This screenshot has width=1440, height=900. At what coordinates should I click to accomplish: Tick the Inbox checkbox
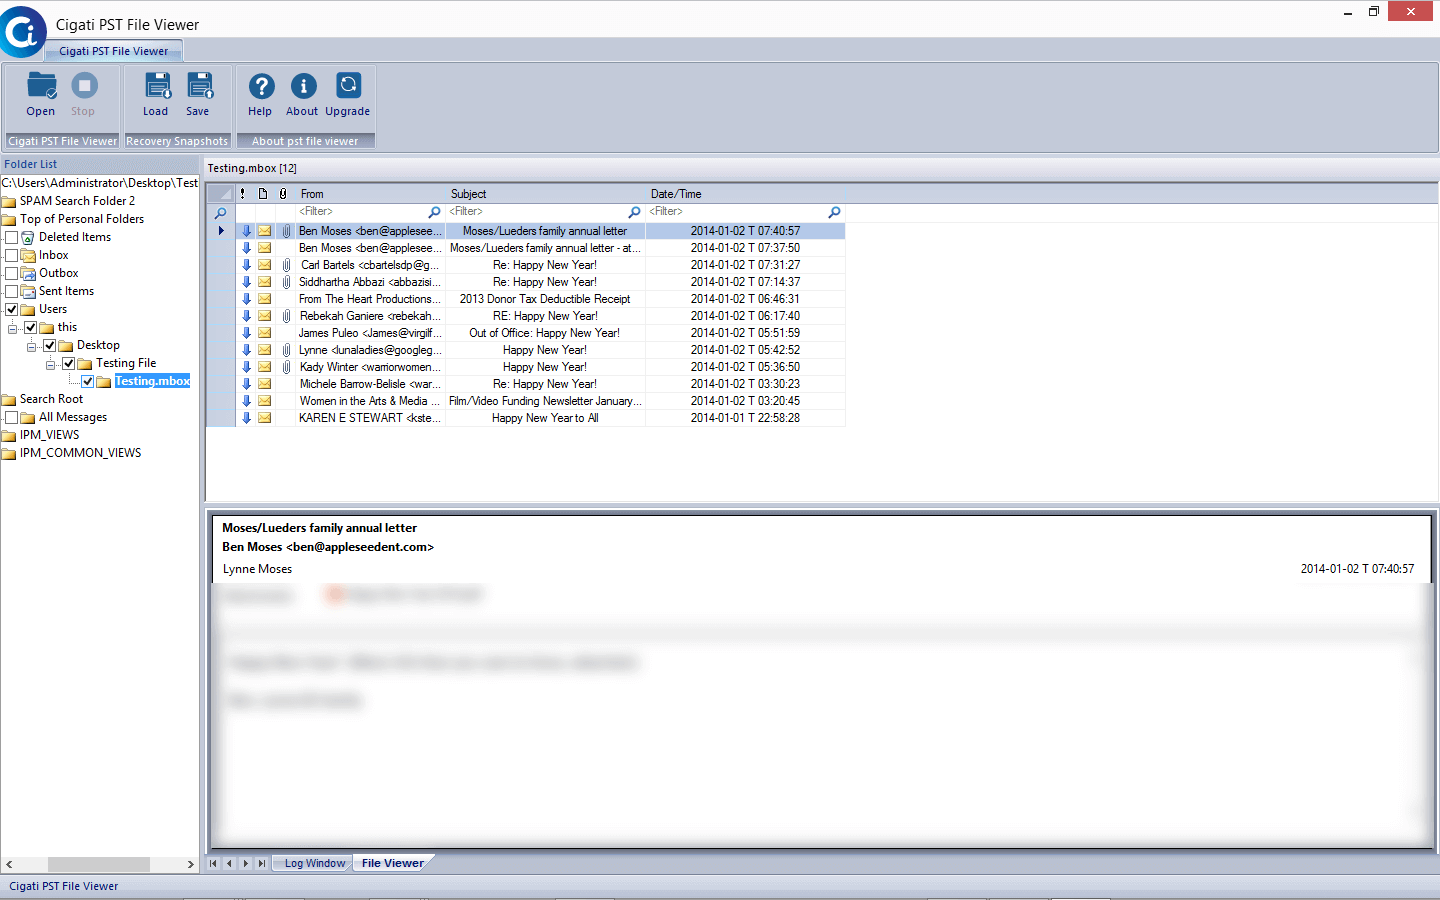point(12,256)
